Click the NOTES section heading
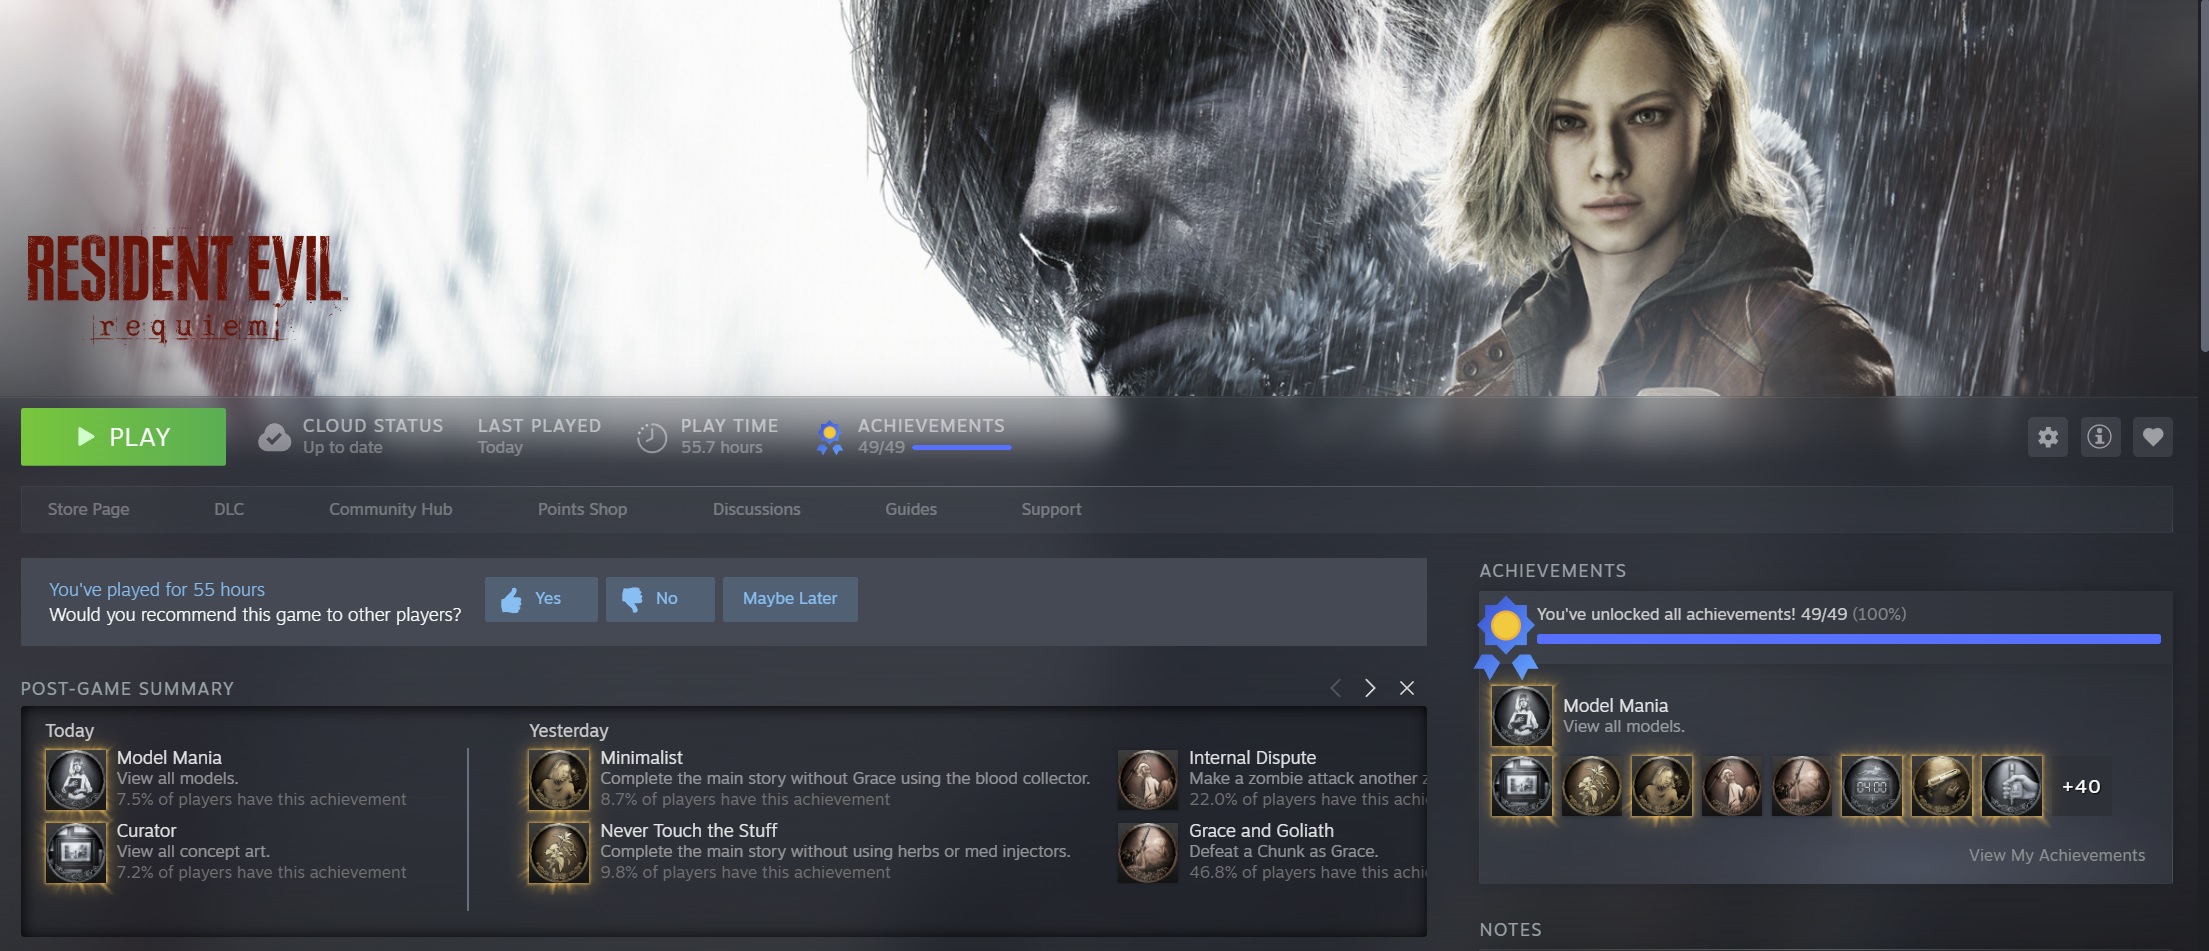Image resolution: width=2209 pixels, height=951 pixels. (x=1510, y=930)
